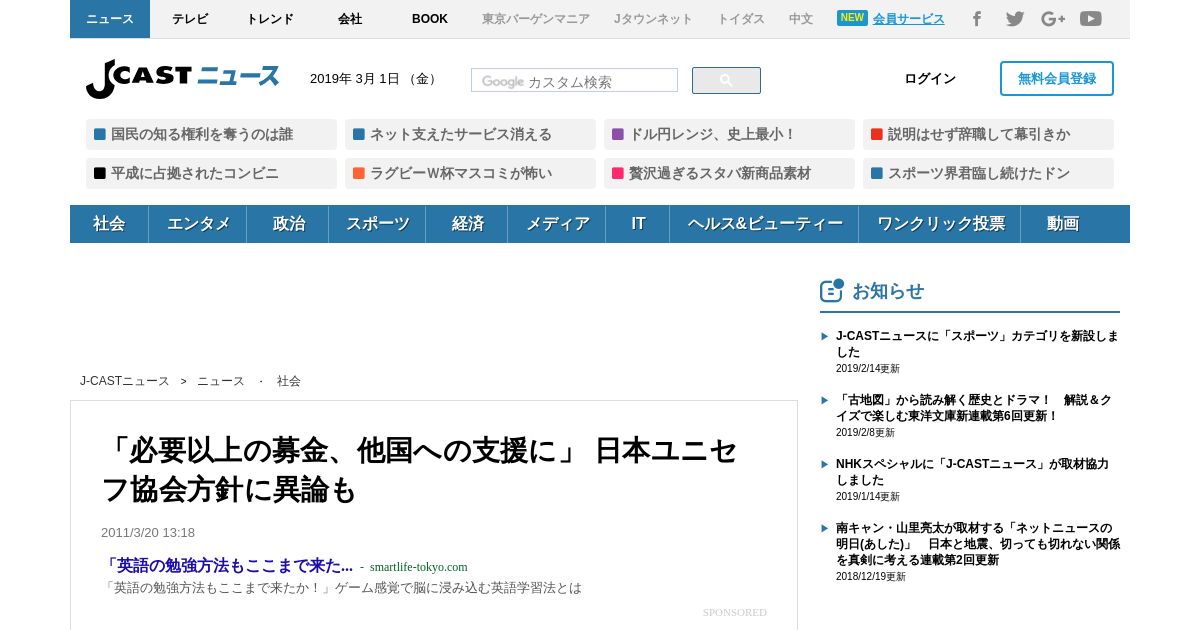The image size is (1200, 630).
Task: Click the SPONSORED label
Action: click(735, 612)
